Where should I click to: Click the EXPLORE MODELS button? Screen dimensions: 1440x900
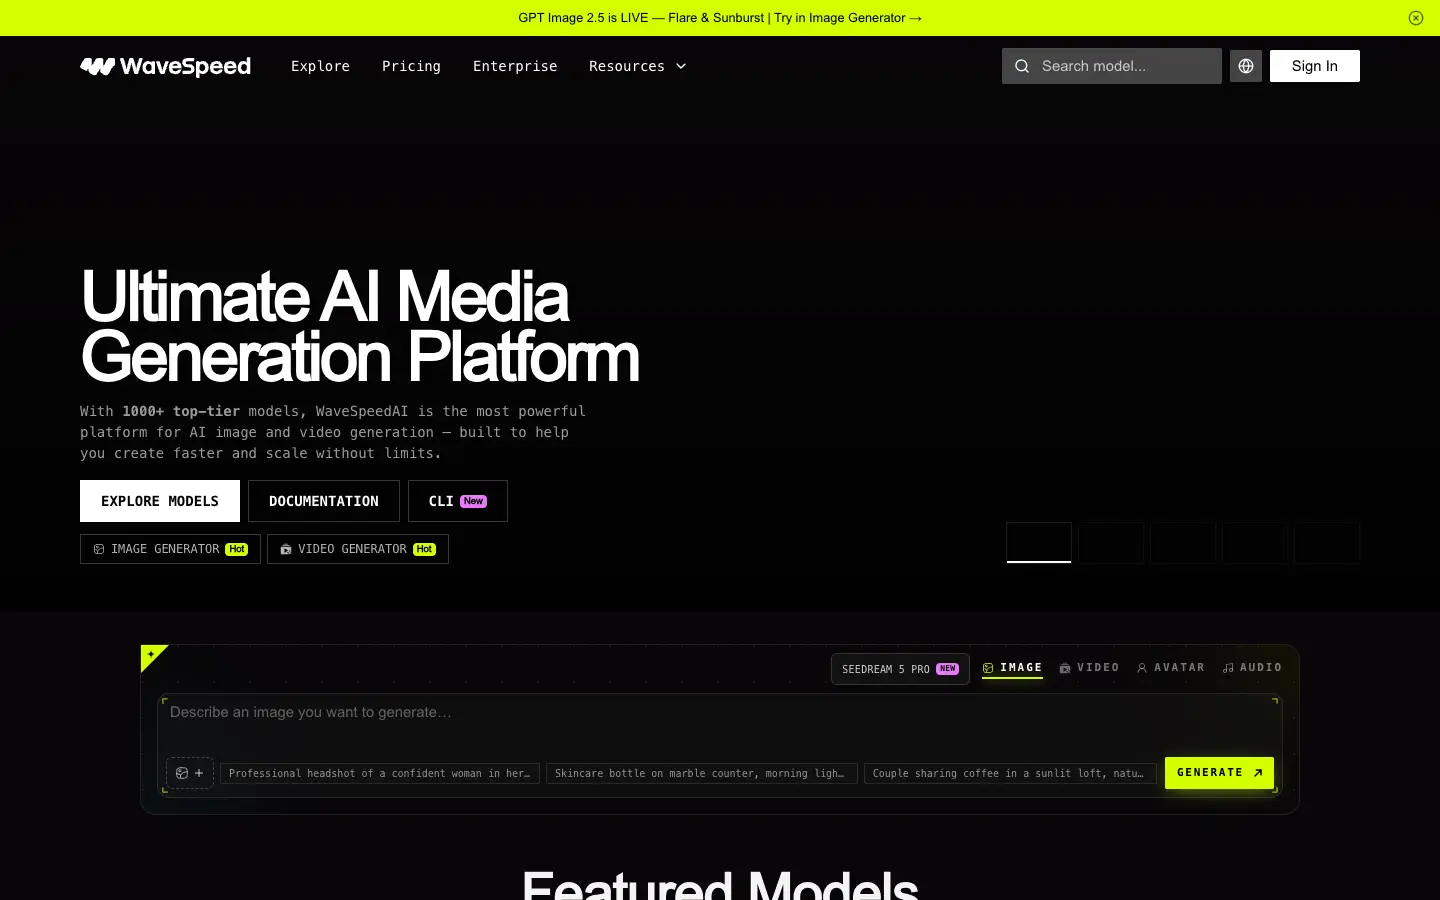(160, 501)
